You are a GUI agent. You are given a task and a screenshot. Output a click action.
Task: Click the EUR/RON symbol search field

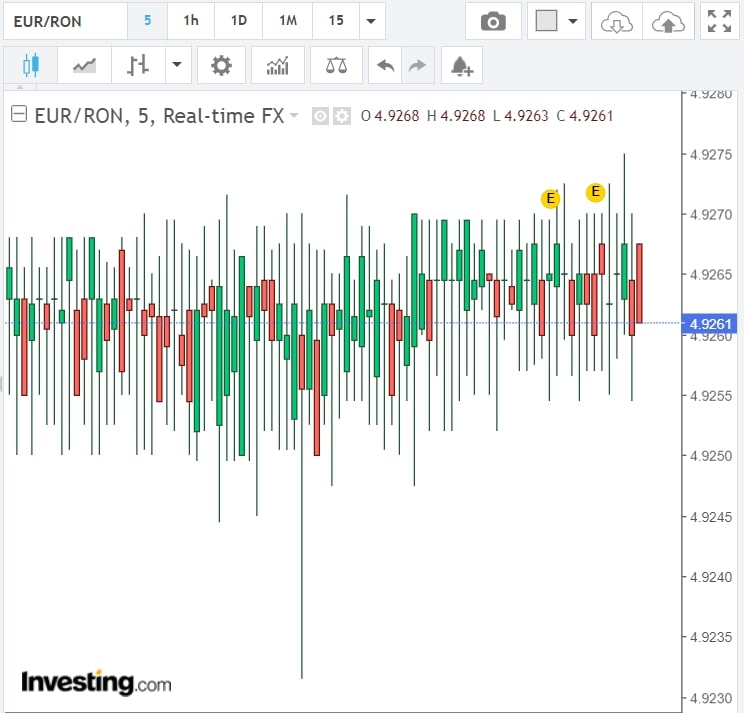point(64,21)
